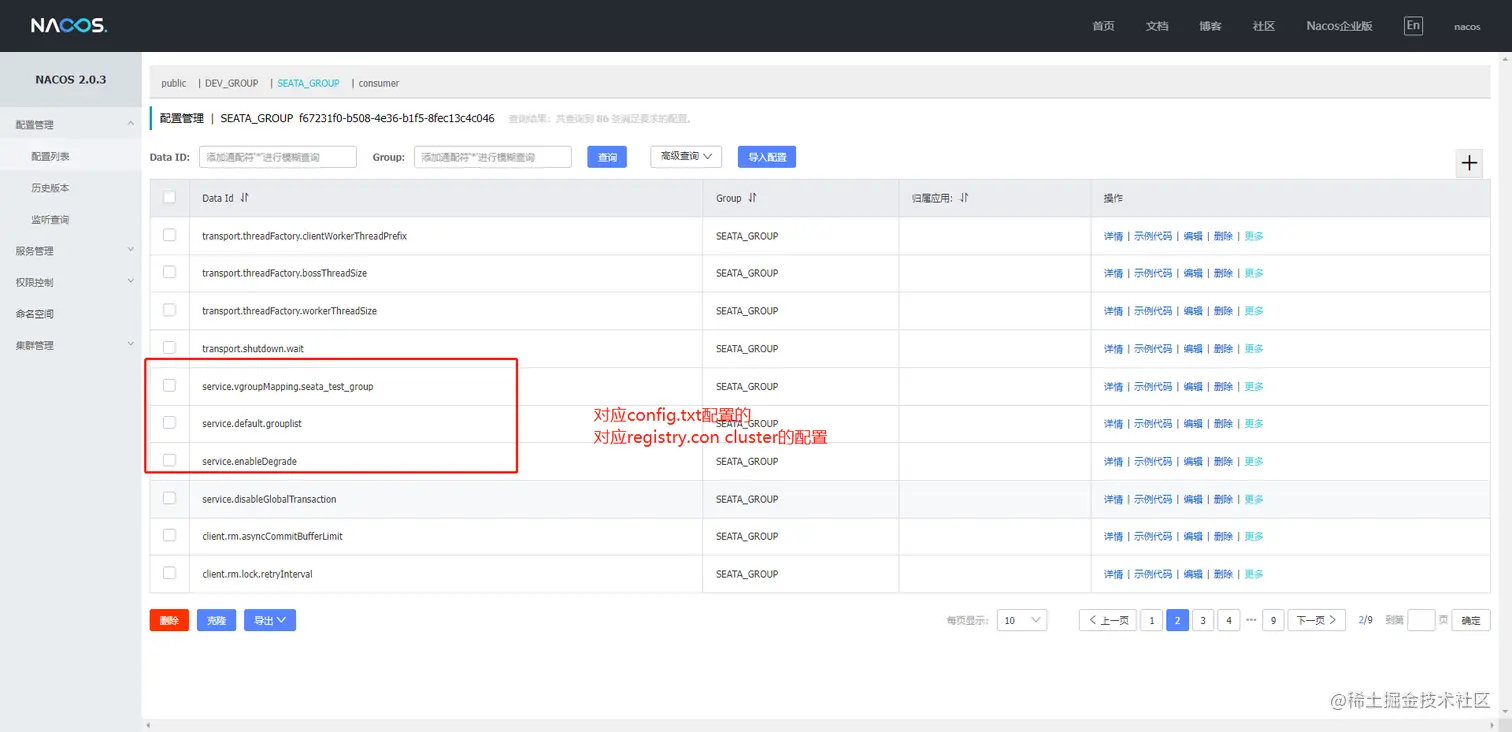Click the 克隆 clone button
The height and width of the screenshot is (732, 1512).
[x=216, y=621]
